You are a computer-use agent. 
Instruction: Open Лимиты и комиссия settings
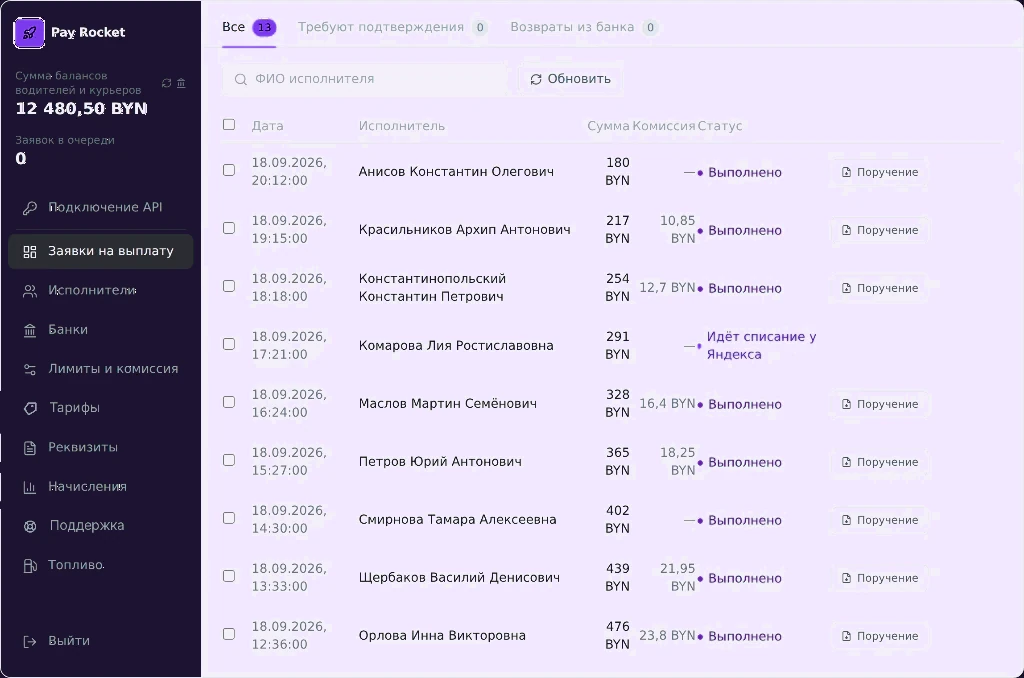(101, 369)
